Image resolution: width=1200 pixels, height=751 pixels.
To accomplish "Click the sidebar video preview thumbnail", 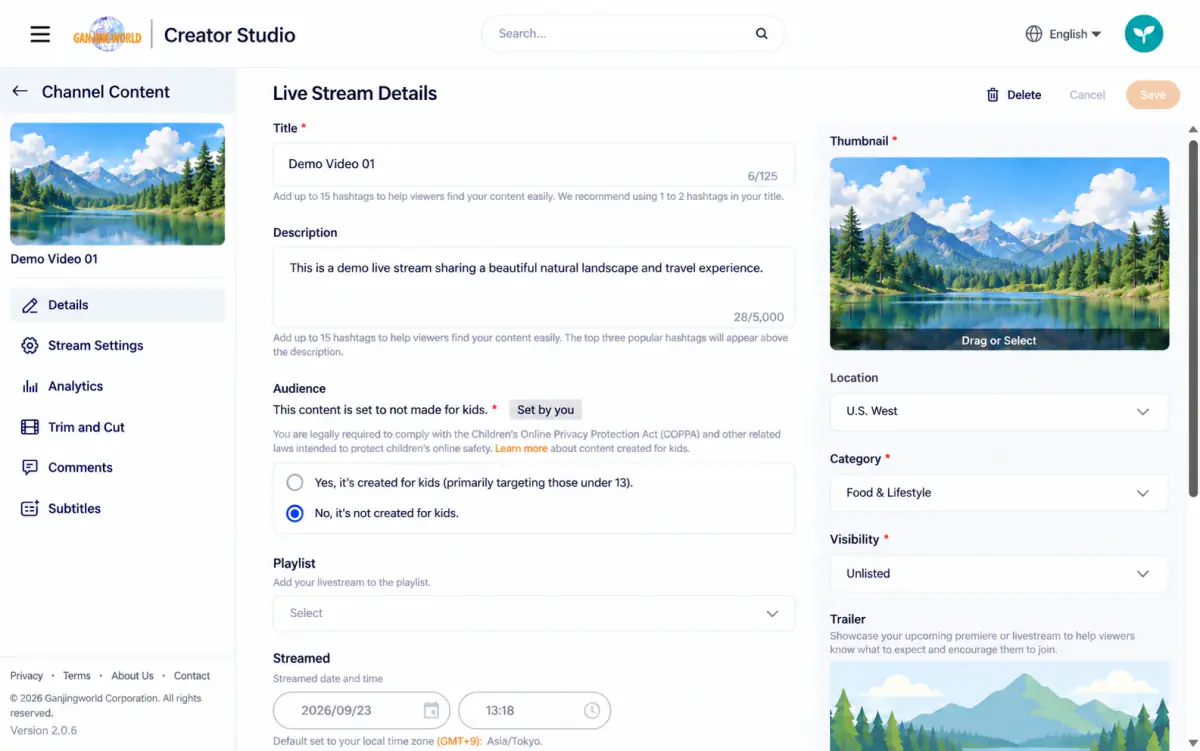I will click(x=117, y=184).
